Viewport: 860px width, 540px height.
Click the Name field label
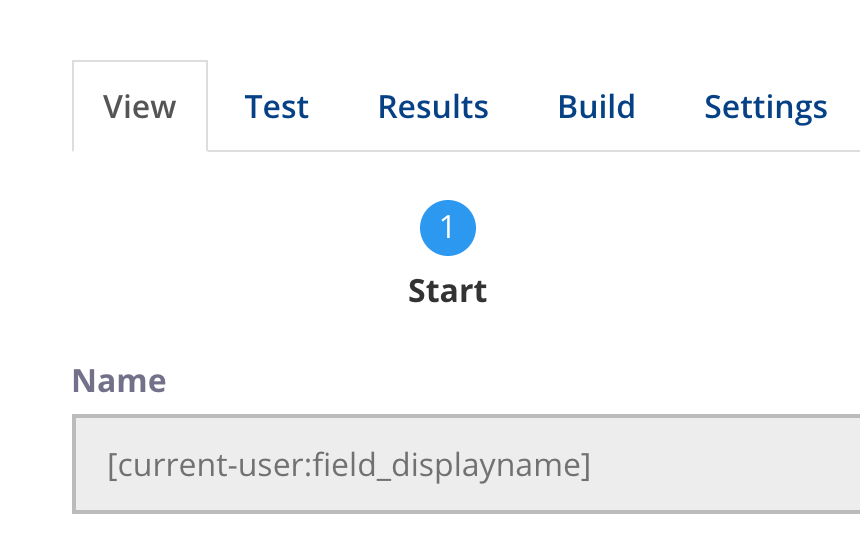tap(119, 380)
